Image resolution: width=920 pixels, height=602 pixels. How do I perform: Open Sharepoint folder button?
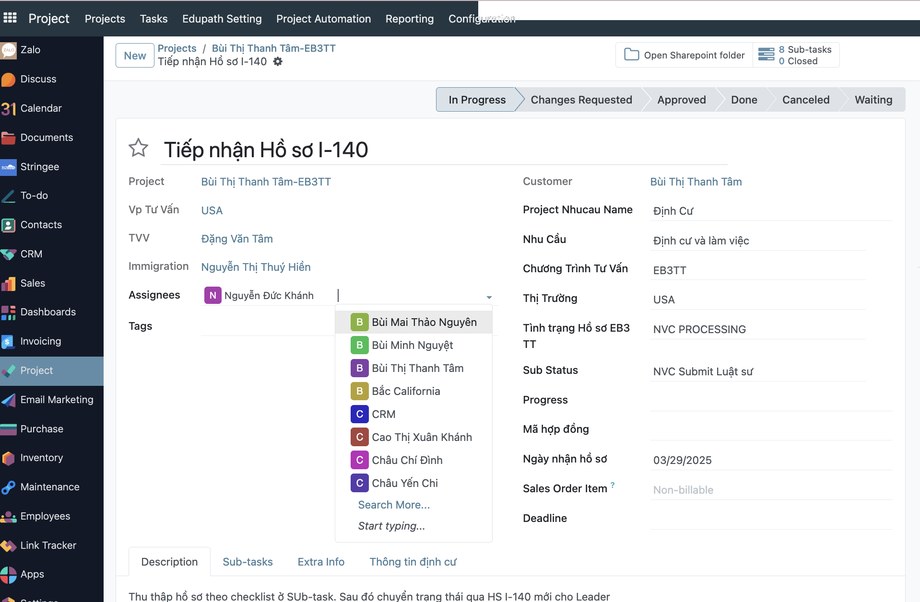point(684,55)
